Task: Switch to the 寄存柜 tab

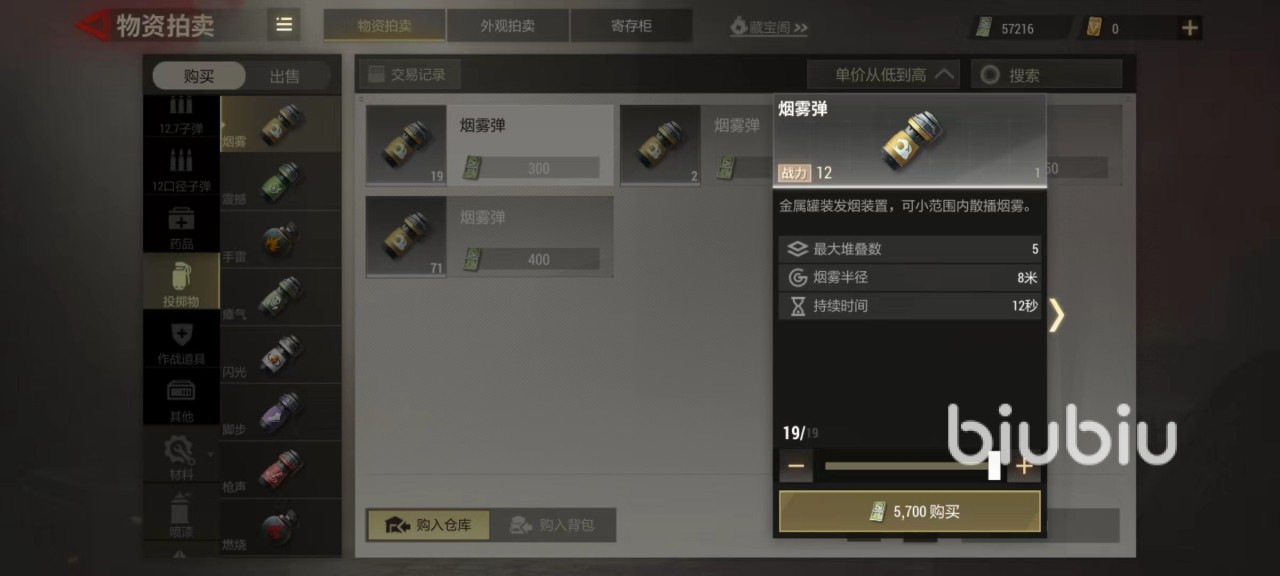Action: coord(631,26)
